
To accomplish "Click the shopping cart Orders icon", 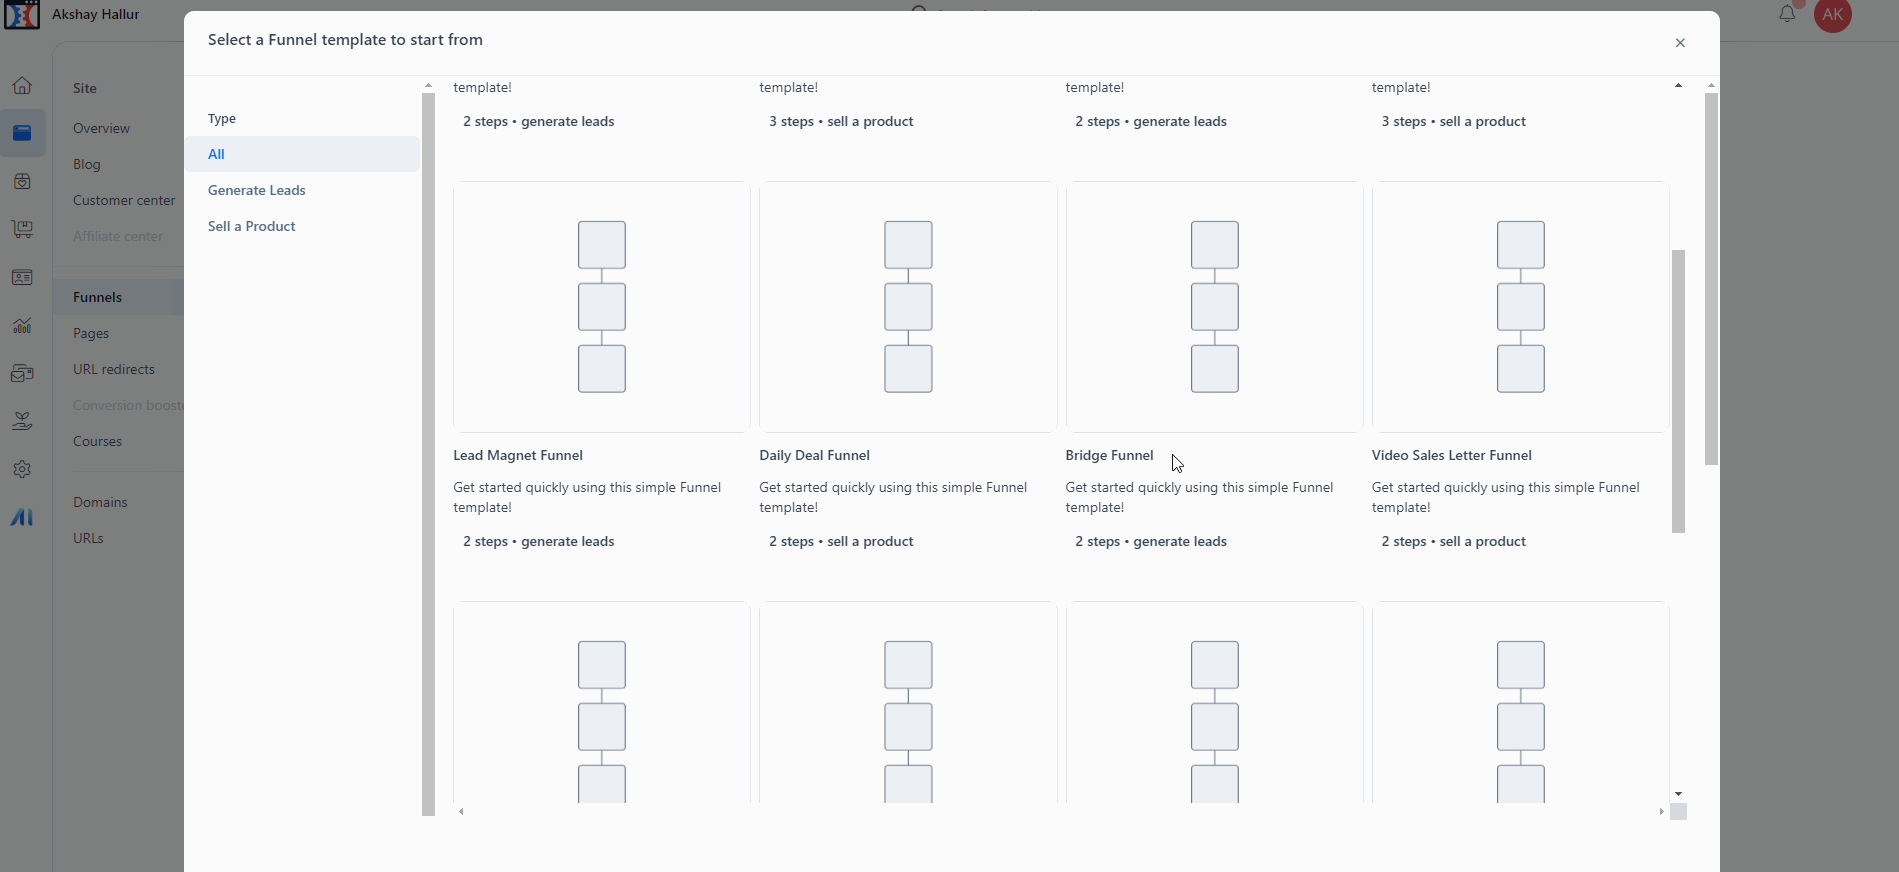I will [22, 229].
